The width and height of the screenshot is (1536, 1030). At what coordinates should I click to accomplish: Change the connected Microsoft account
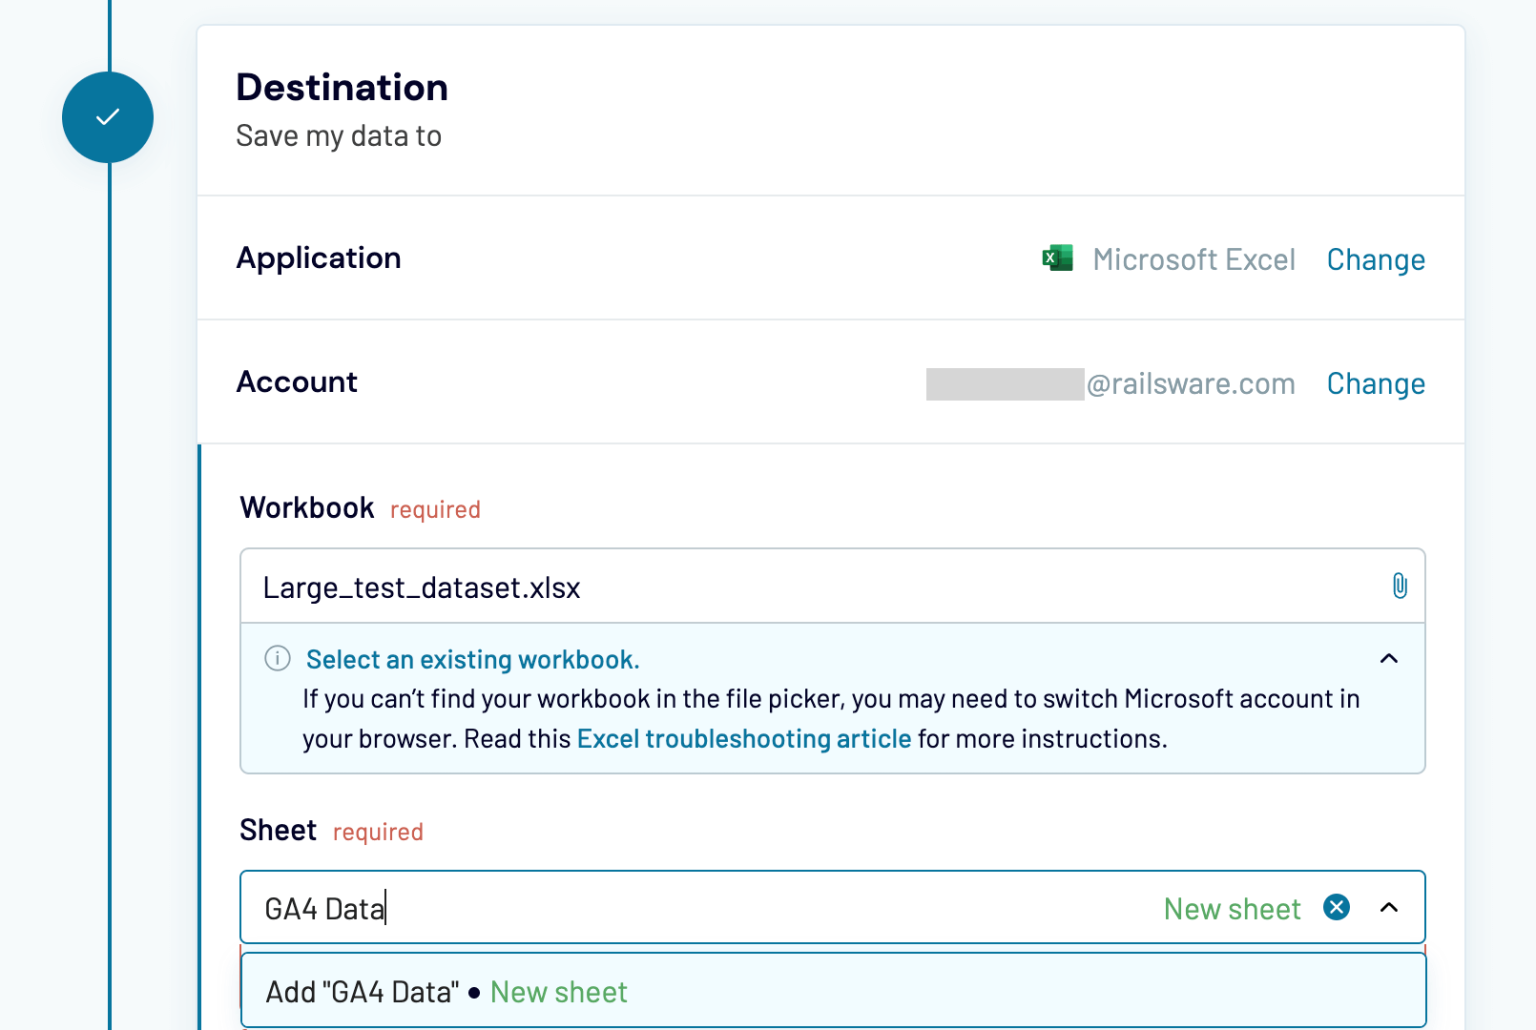pyautogui.click(x=1376, y=383)
